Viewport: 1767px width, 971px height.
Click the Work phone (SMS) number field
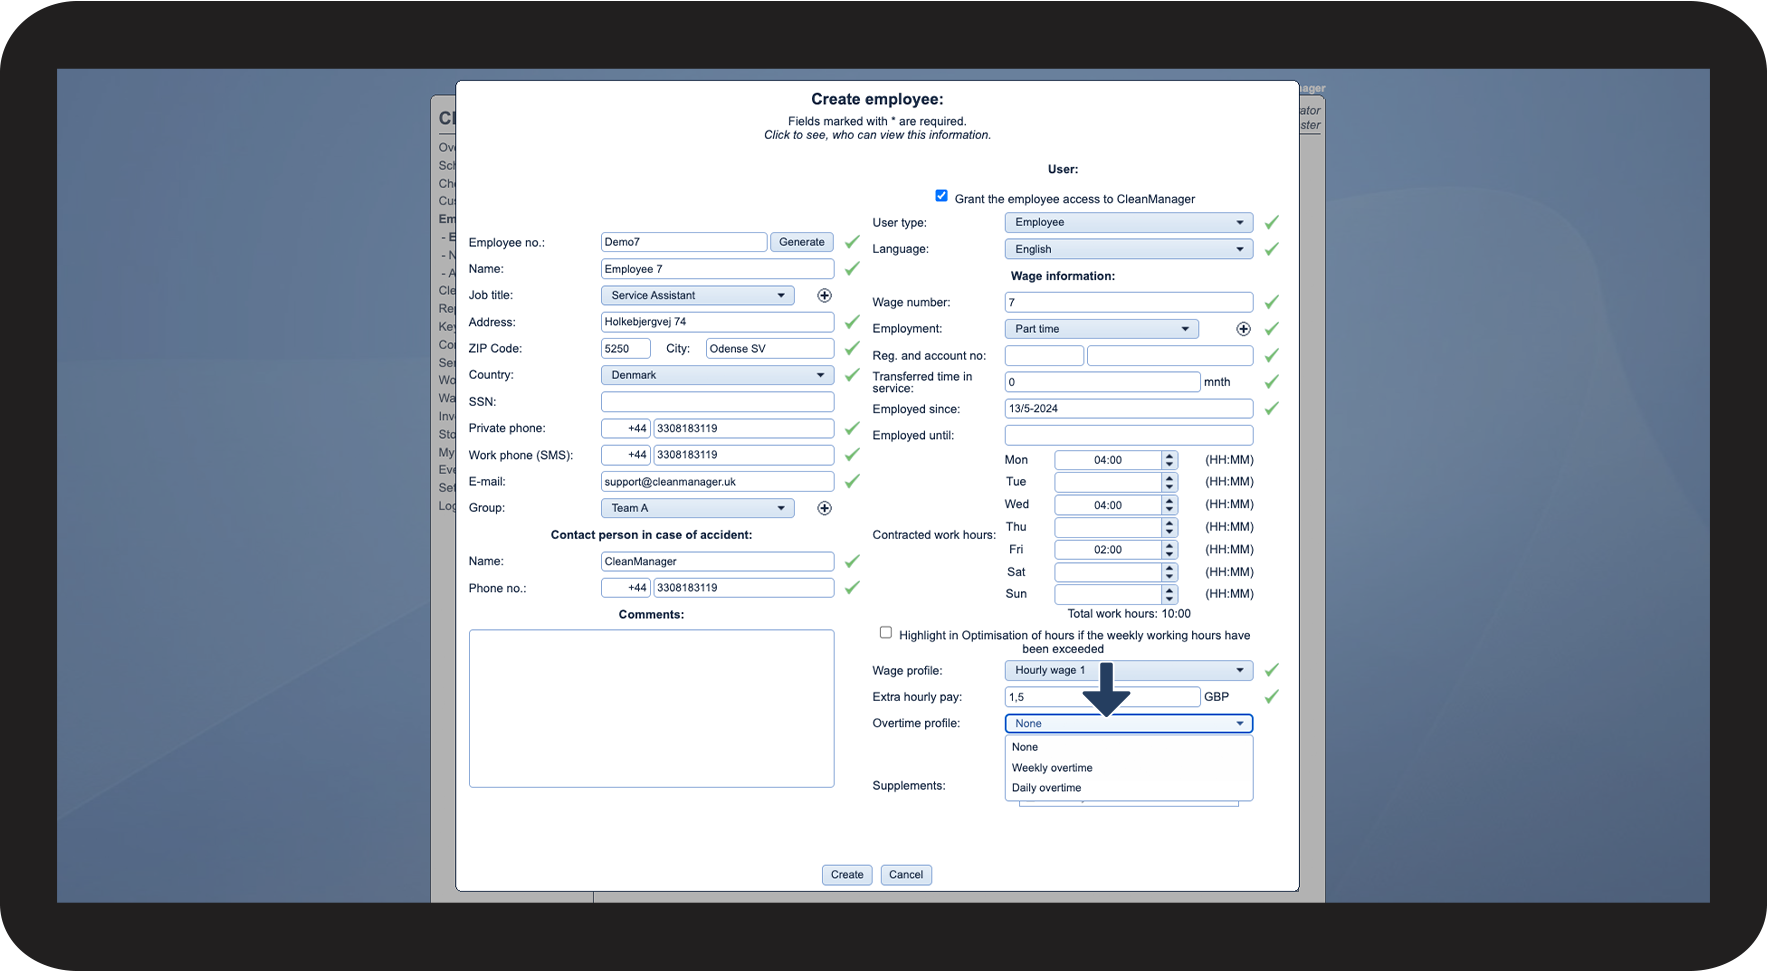point(743,455)
